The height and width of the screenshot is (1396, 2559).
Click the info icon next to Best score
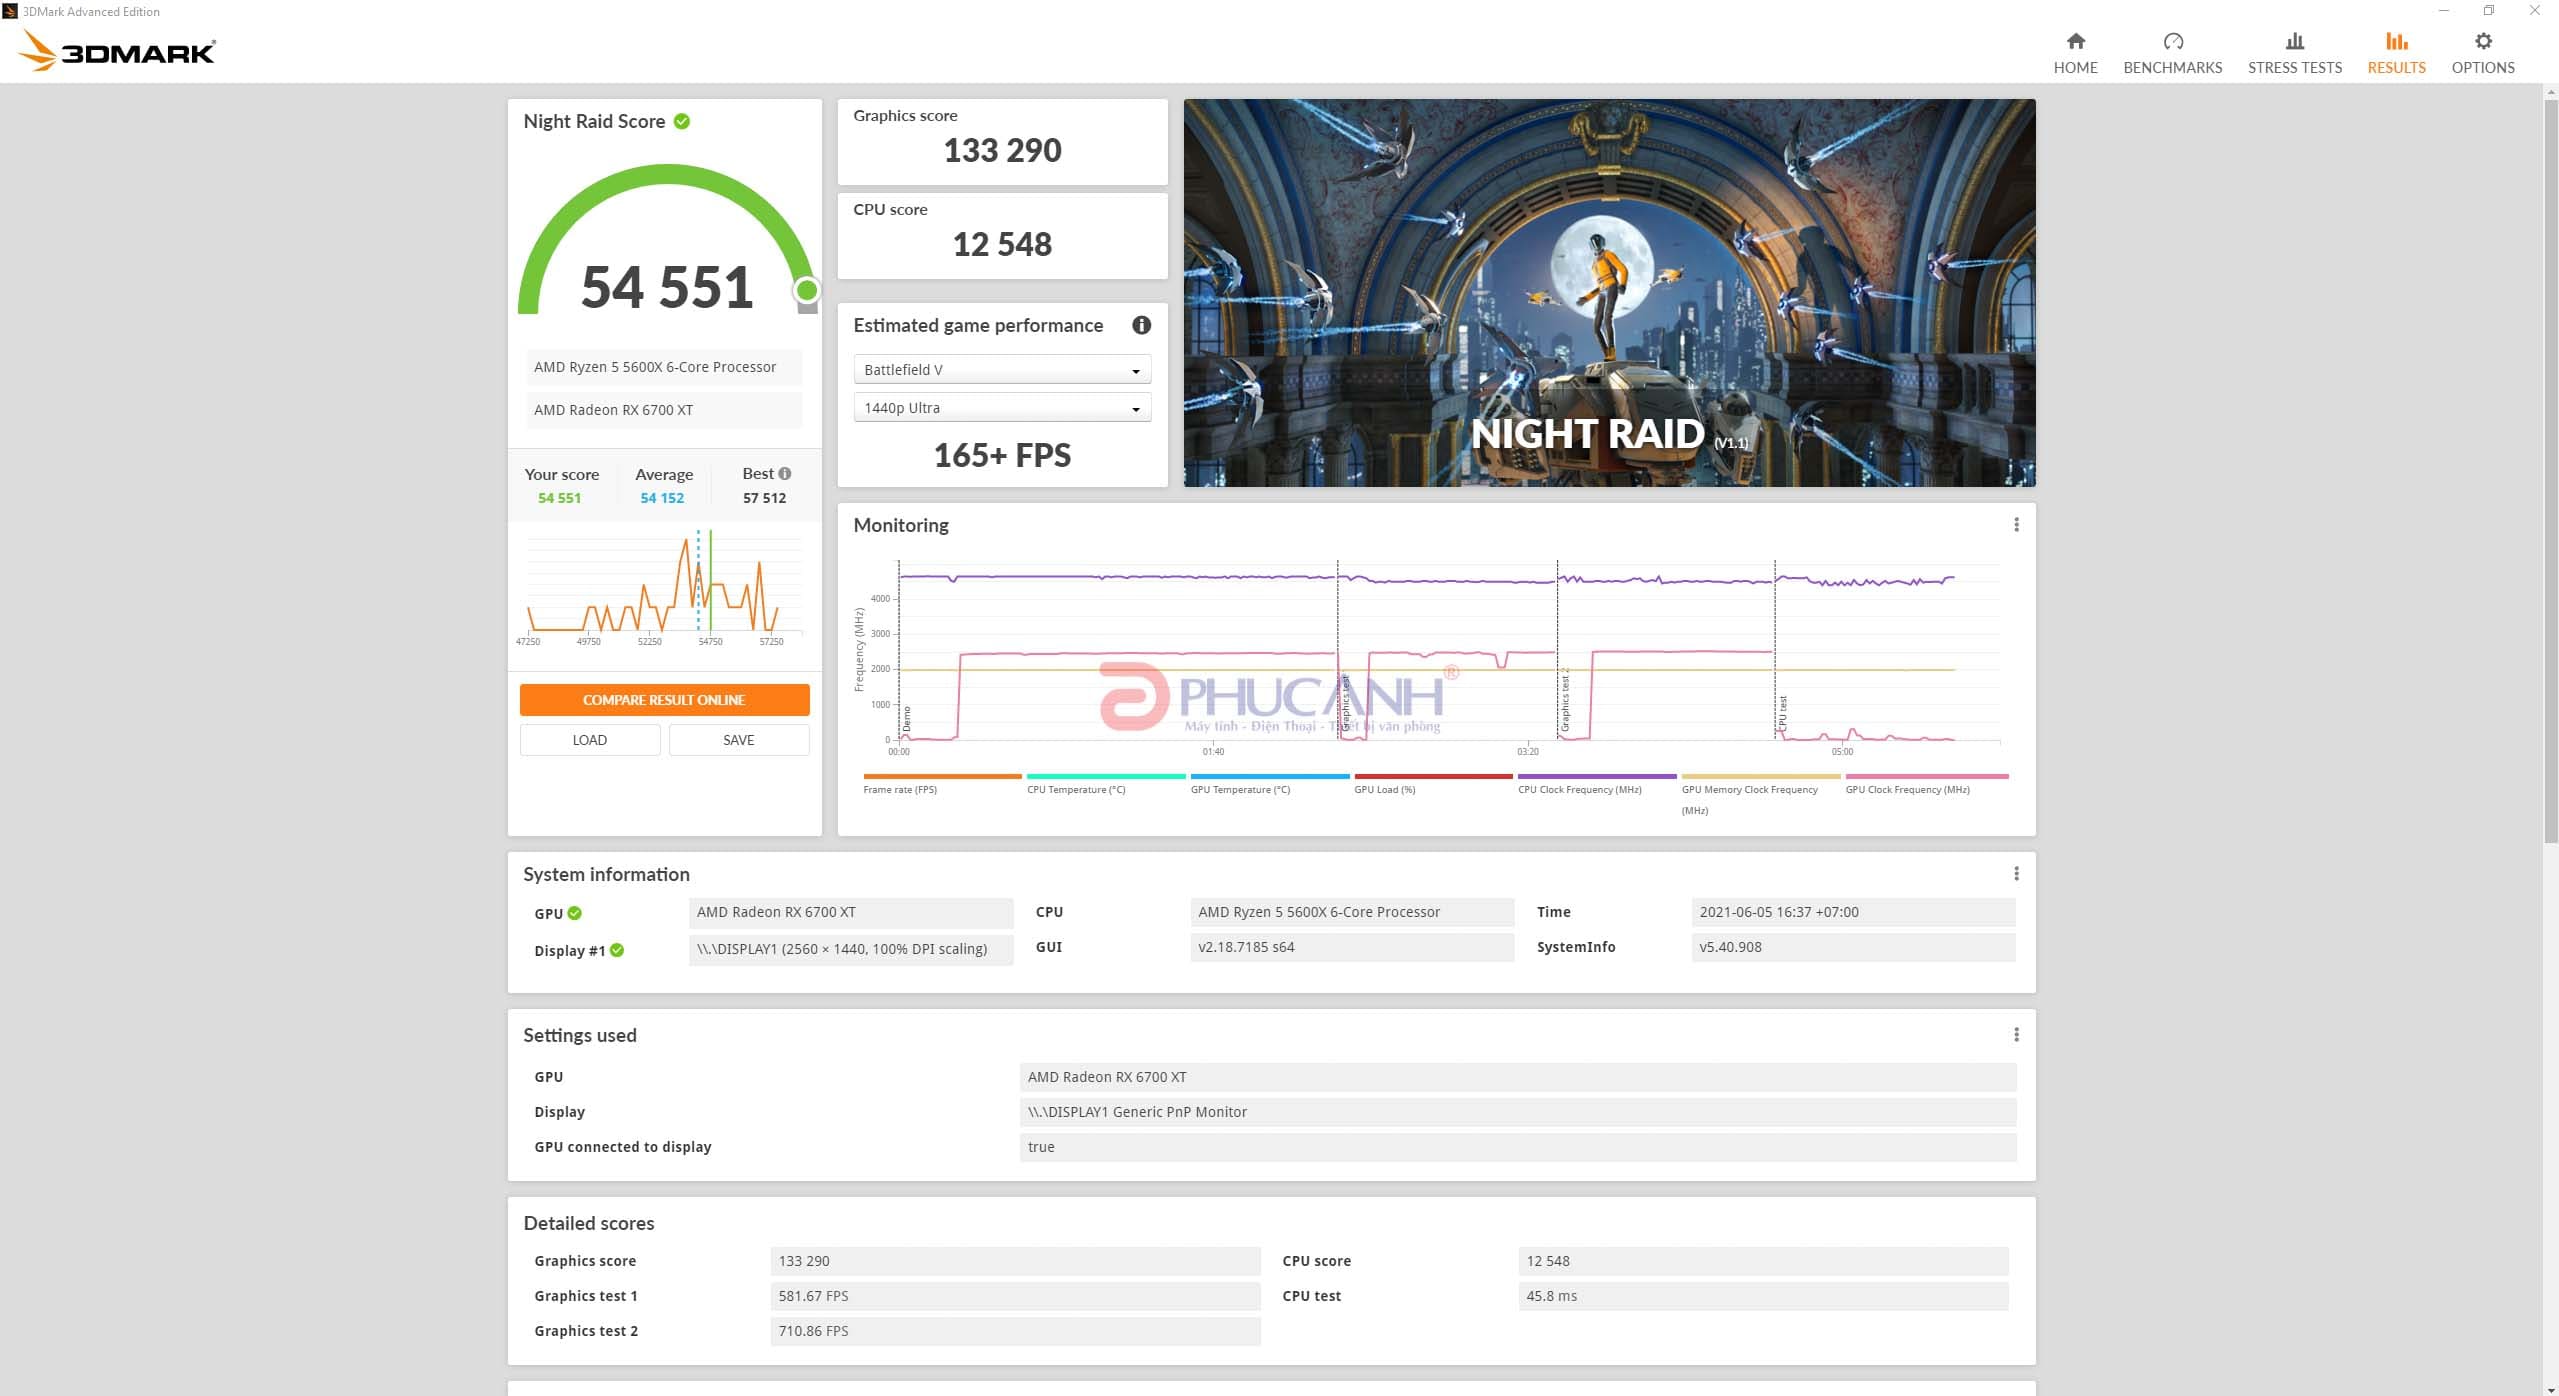[785, 473]
